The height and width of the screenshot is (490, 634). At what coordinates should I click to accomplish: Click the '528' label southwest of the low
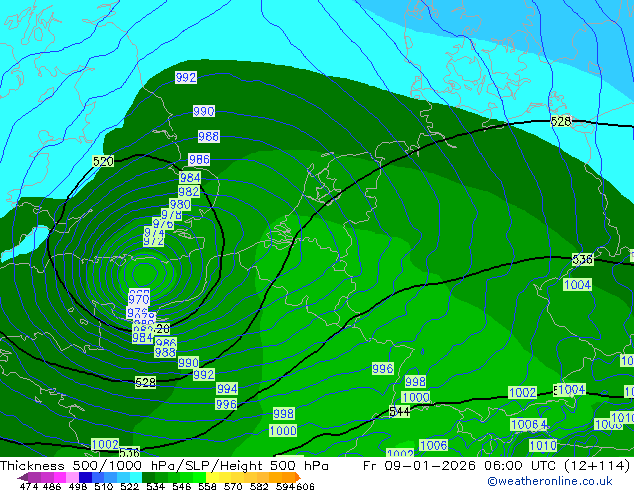point(146,382)
